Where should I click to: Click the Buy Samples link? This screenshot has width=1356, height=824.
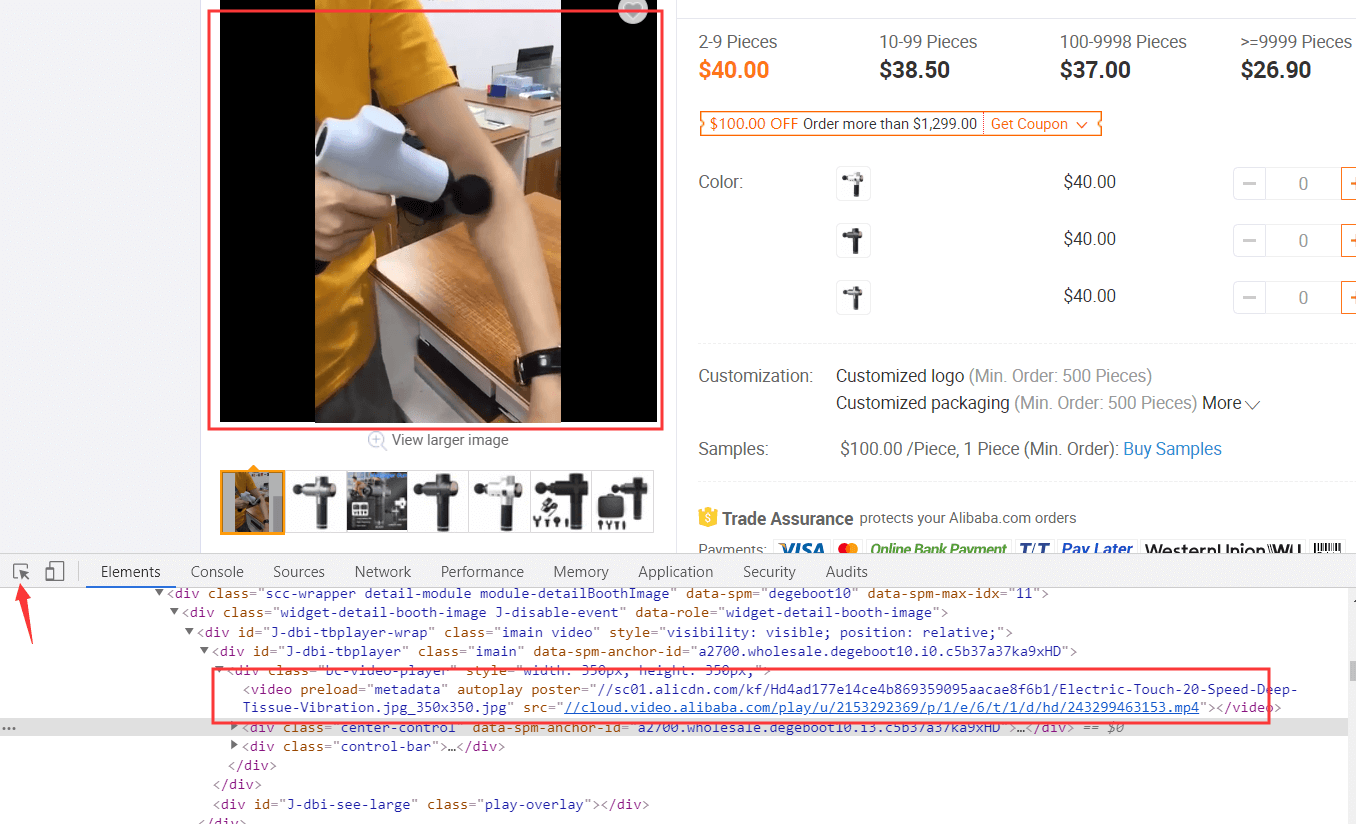coord(1172,449)
